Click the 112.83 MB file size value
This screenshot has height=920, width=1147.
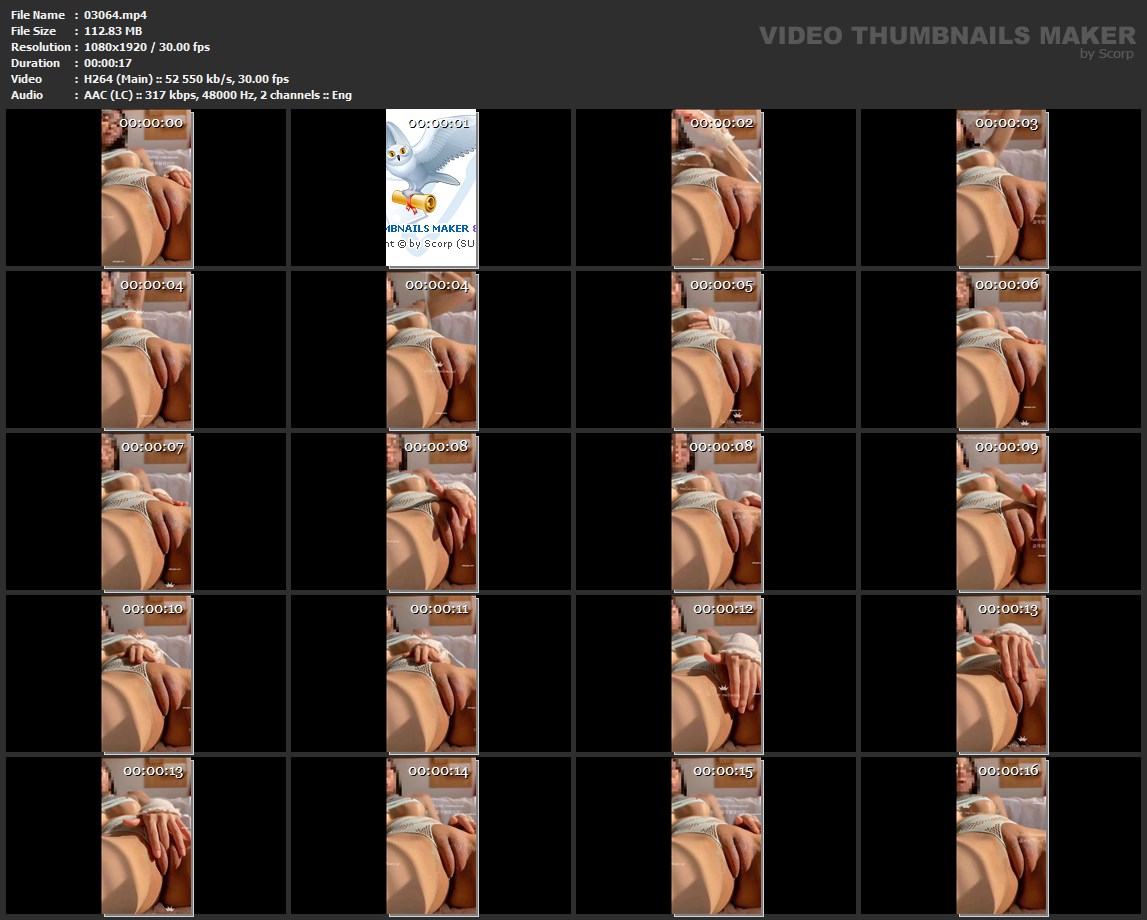[113, 31]
